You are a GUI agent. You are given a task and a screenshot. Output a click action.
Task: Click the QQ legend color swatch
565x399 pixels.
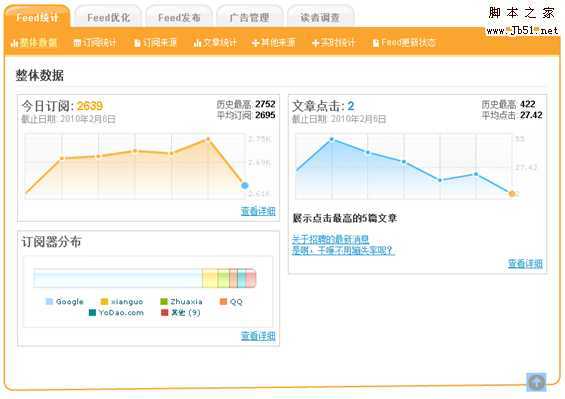click(223, 301)
